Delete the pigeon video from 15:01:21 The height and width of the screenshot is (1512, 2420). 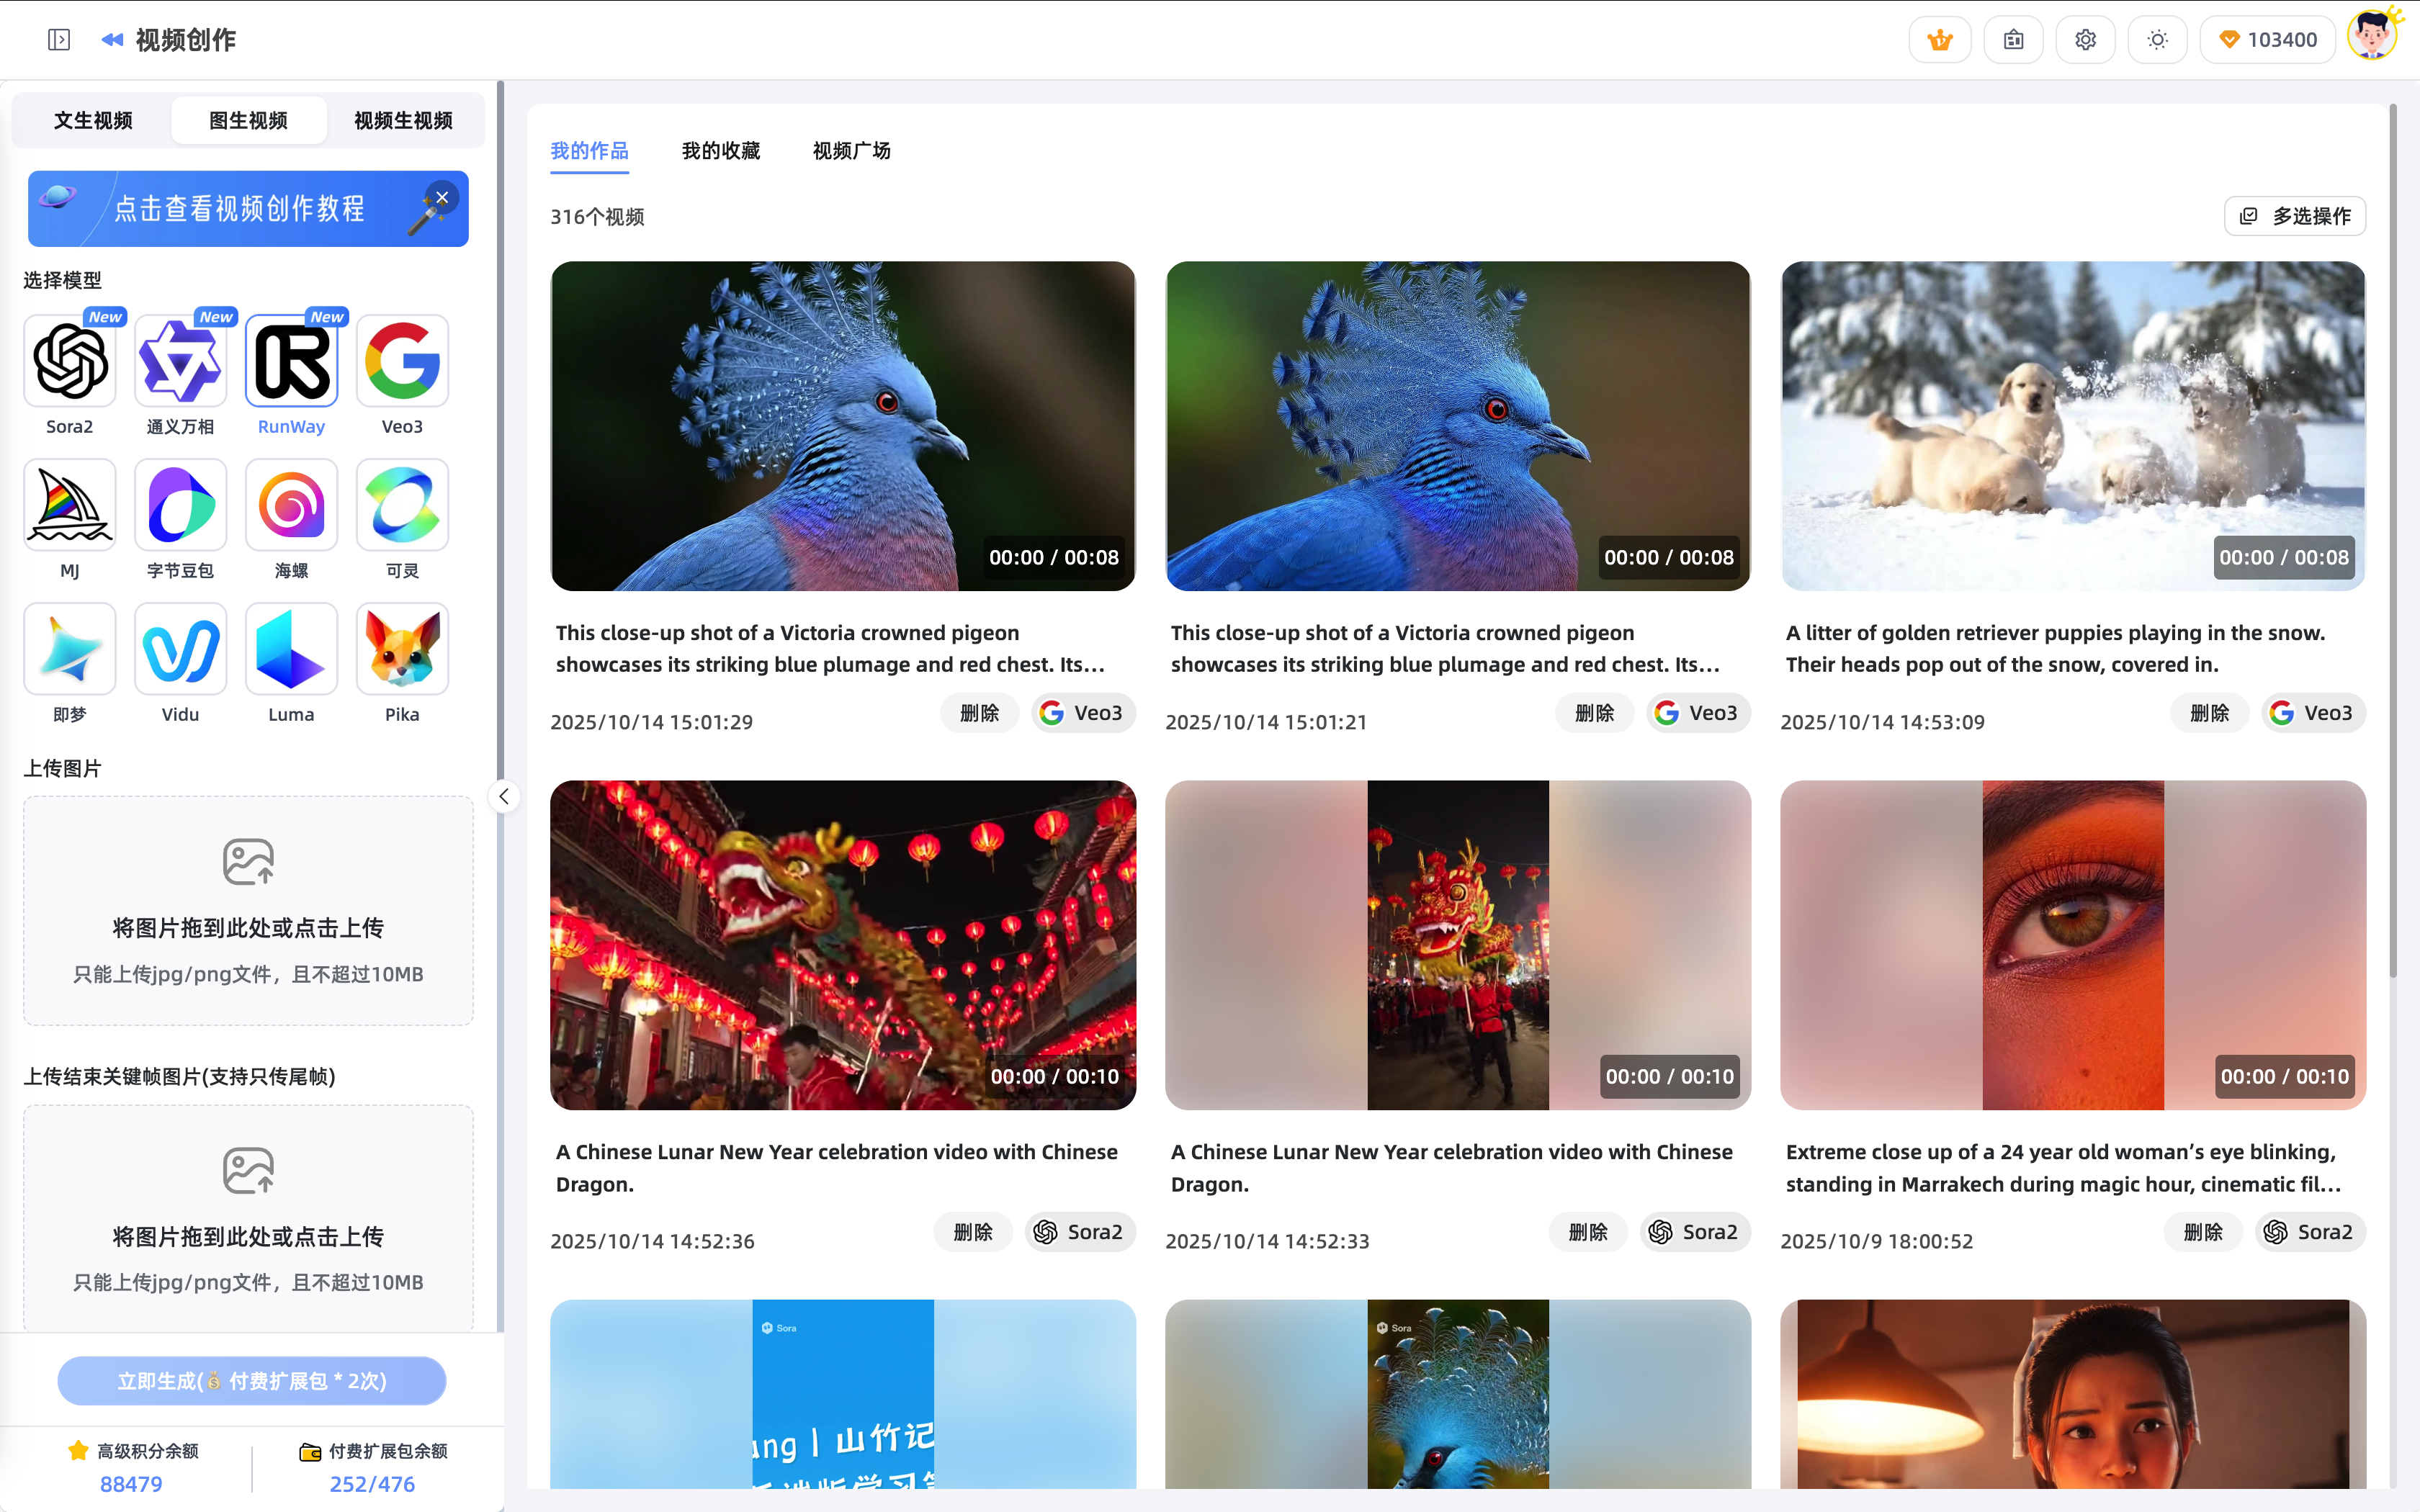[1595, 713]
